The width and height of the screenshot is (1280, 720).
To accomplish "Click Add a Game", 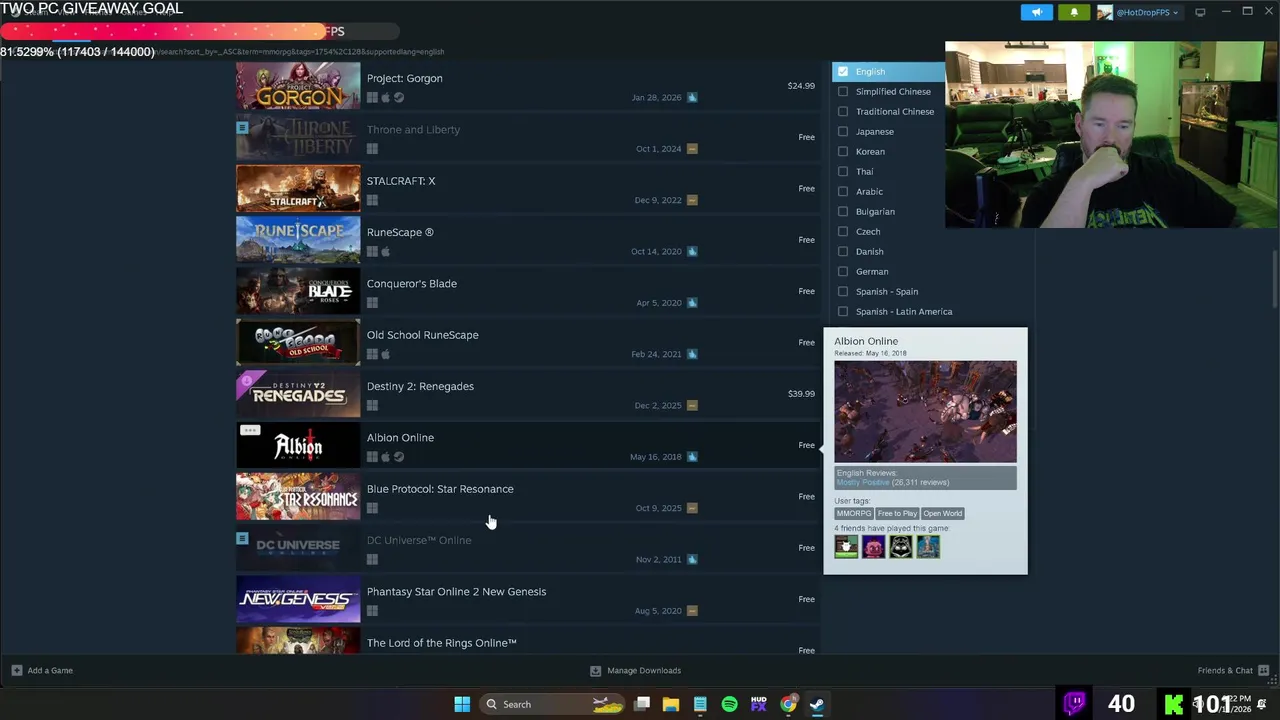I will [42, 670].
